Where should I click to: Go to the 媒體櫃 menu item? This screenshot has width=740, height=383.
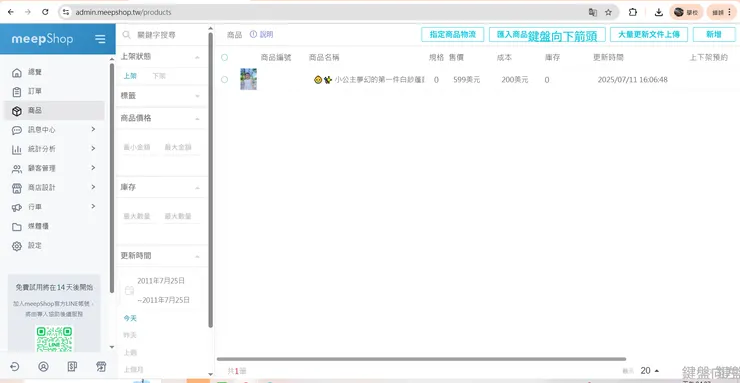click(x=54, y=226)
